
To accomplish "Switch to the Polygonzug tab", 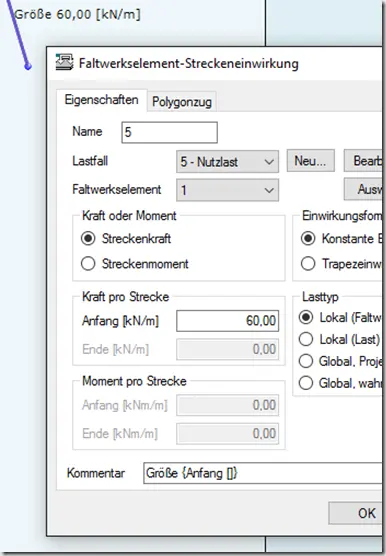I will [x=182, y=102].
